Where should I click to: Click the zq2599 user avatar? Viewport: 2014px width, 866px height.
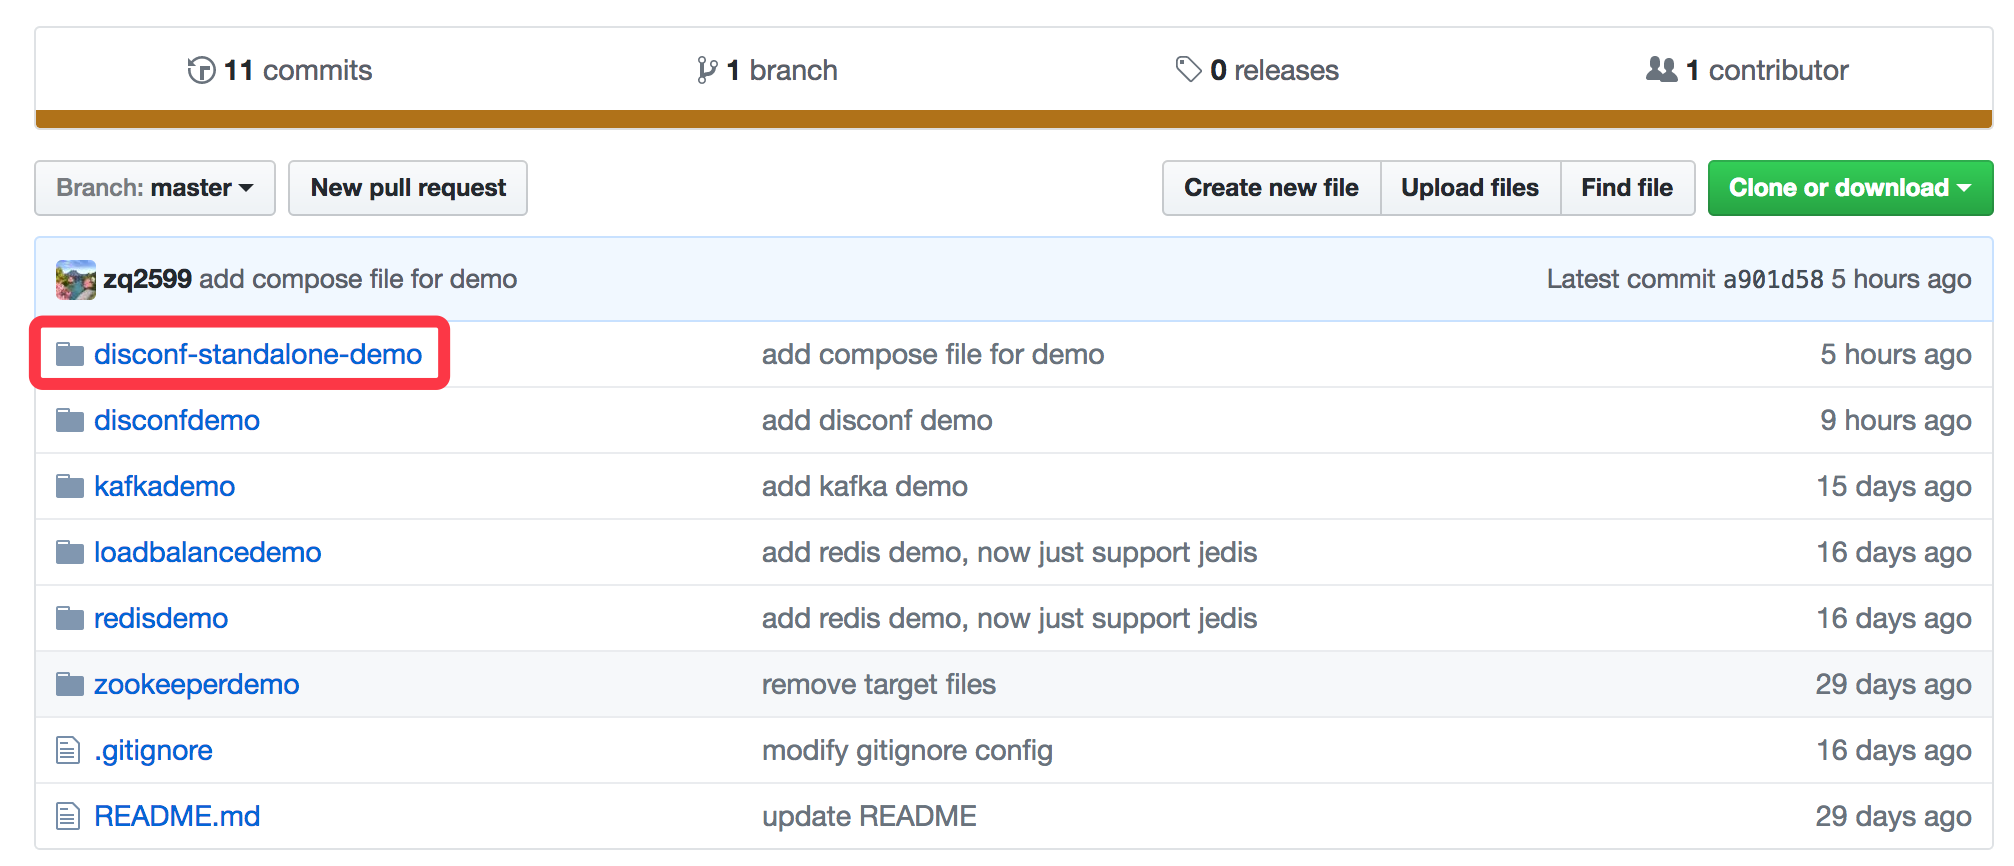click(x=76, y=280)
